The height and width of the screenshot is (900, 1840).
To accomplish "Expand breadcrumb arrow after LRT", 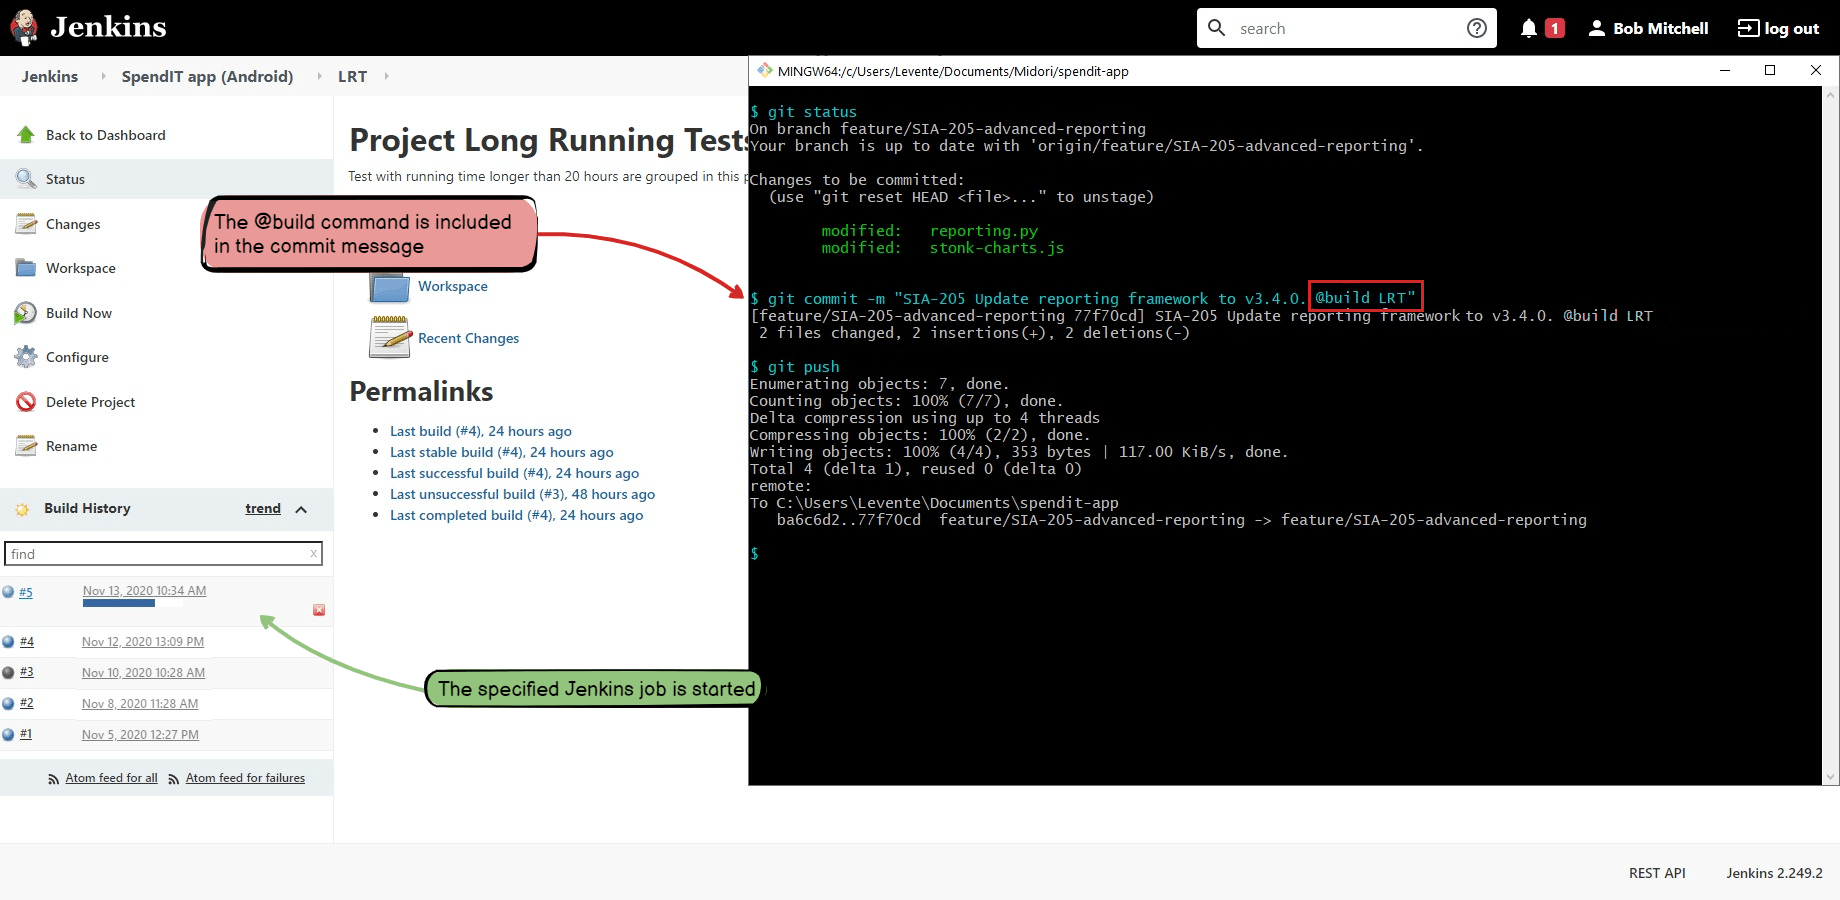I will [x=386, y=76].
